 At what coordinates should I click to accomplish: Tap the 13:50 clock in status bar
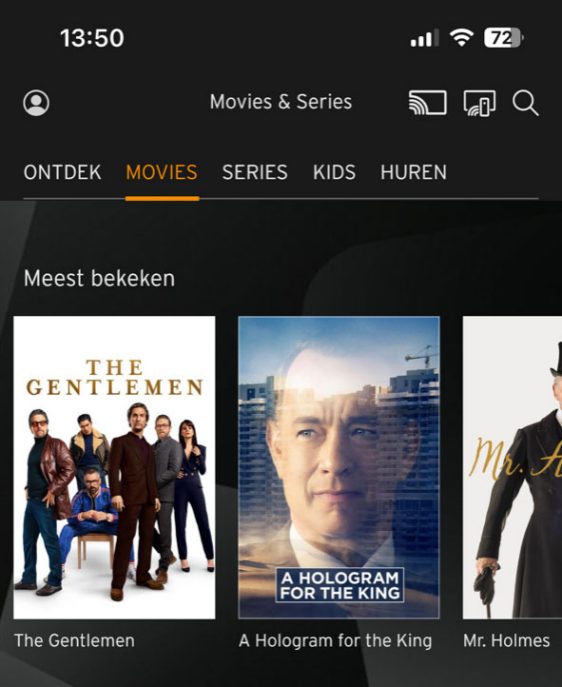[92, 38]
